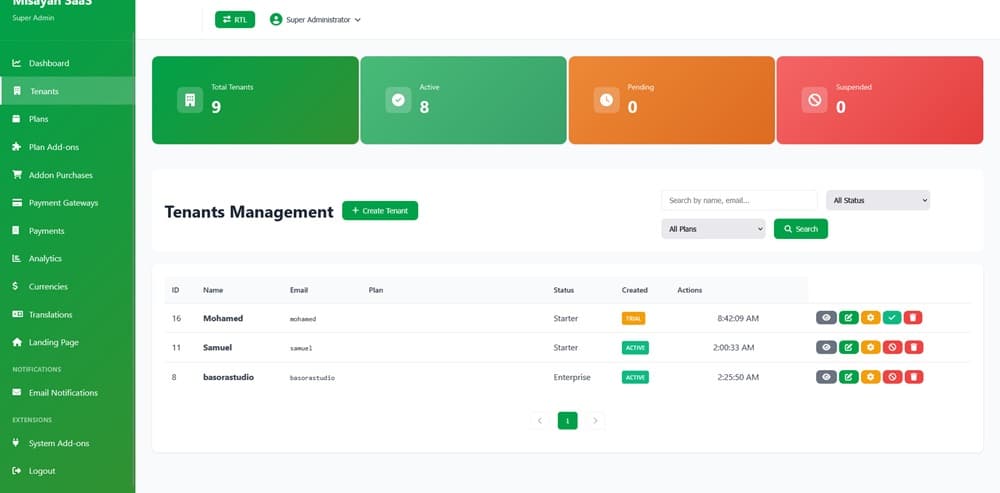Suspend the Samuel tenant with ban icon

tap(892, 348)
